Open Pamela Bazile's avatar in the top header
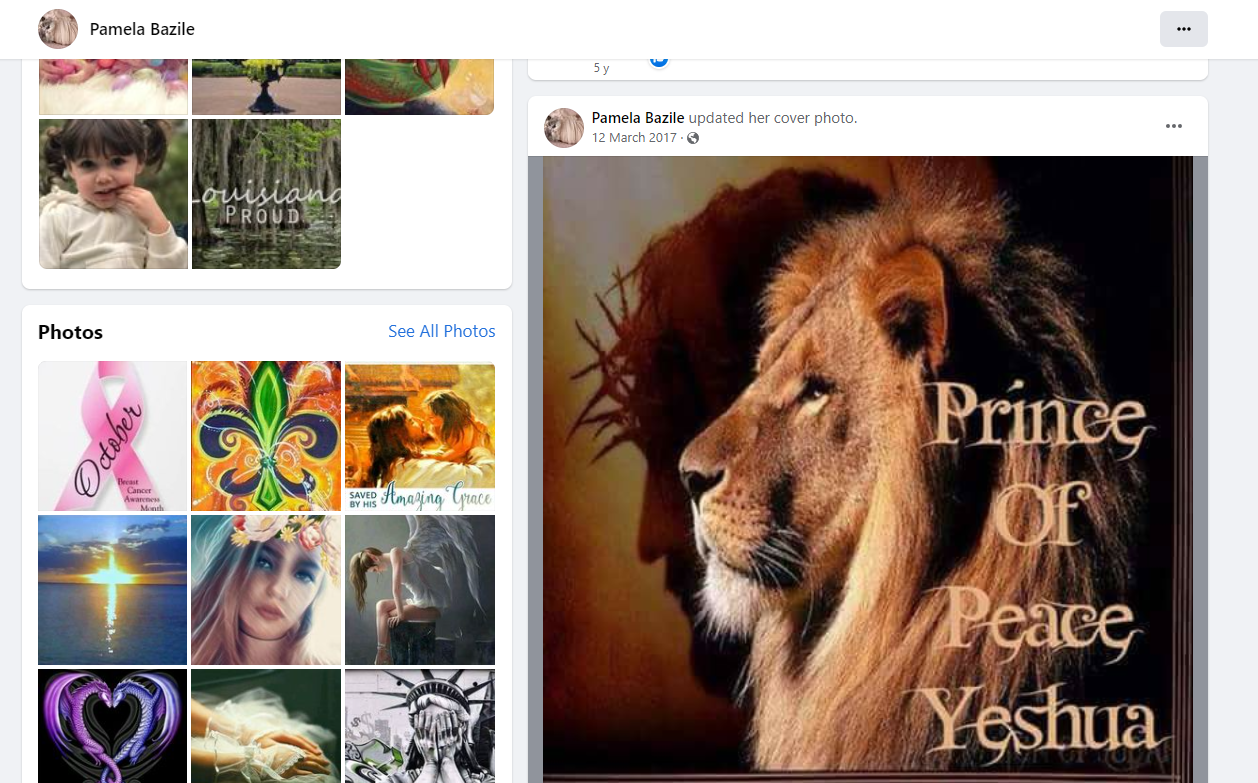 click(58, 29)
